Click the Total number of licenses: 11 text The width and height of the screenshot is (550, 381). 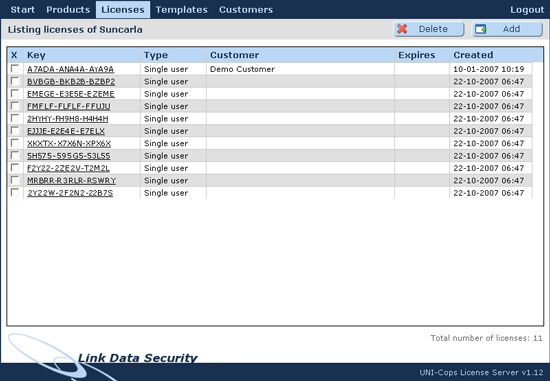486,338
